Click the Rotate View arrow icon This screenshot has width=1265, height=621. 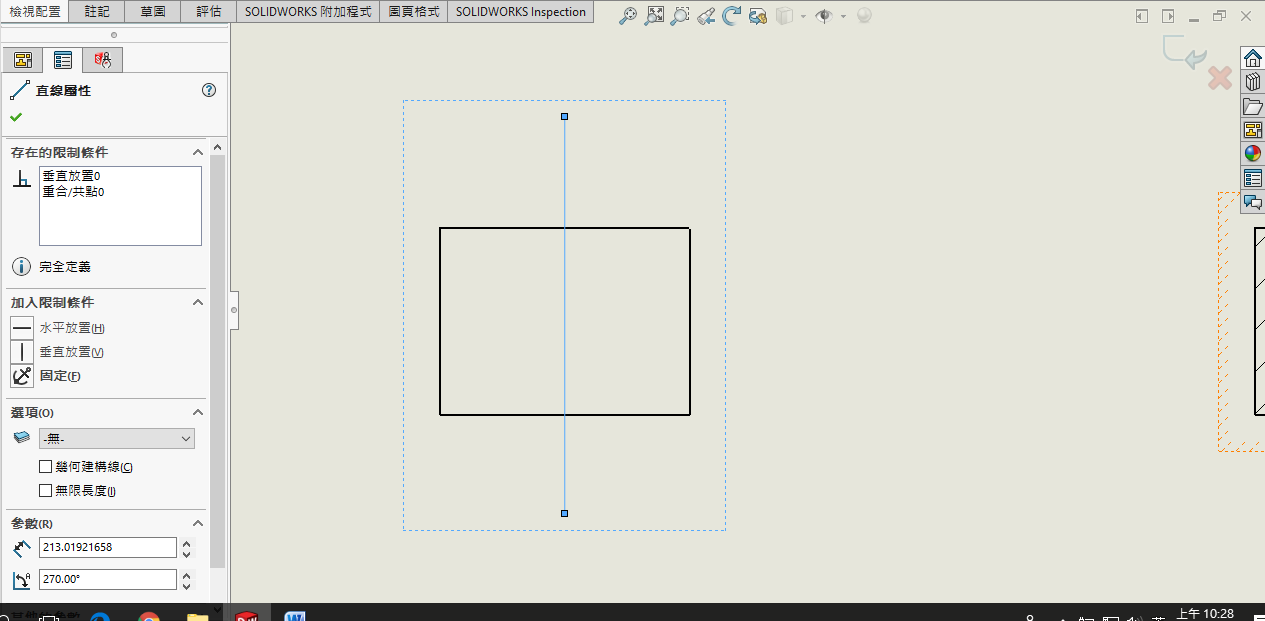pyautogui.click(x=731, y=16)
